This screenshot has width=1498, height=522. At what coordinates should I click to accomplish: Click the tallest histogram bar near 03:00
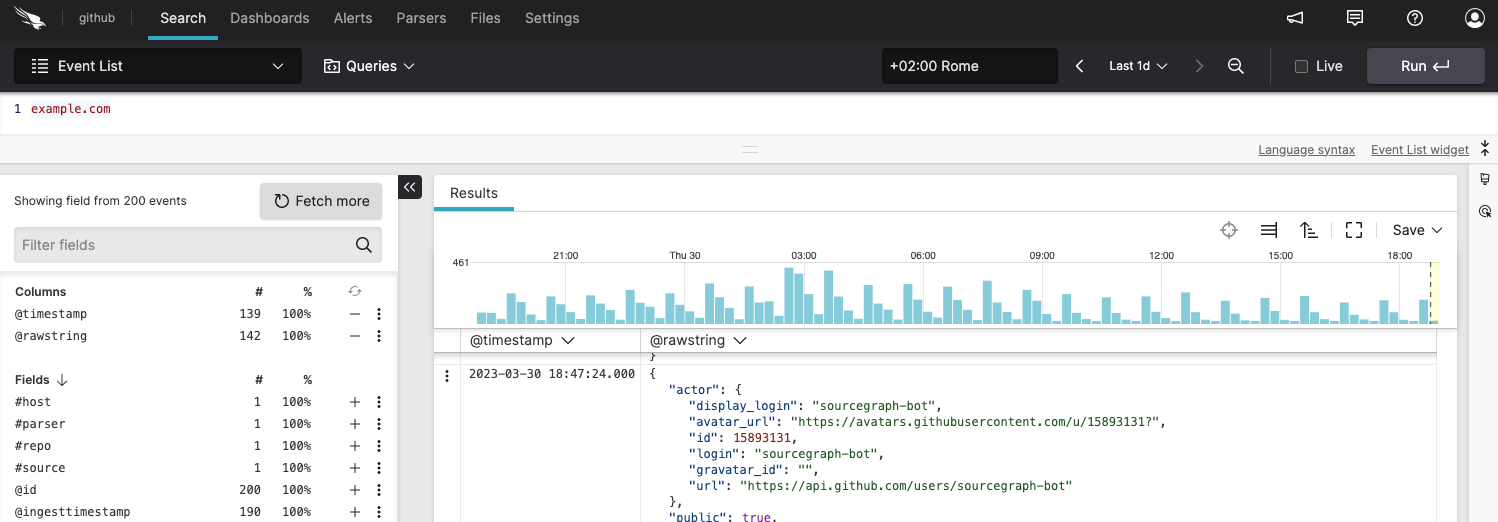coord(789,295)
